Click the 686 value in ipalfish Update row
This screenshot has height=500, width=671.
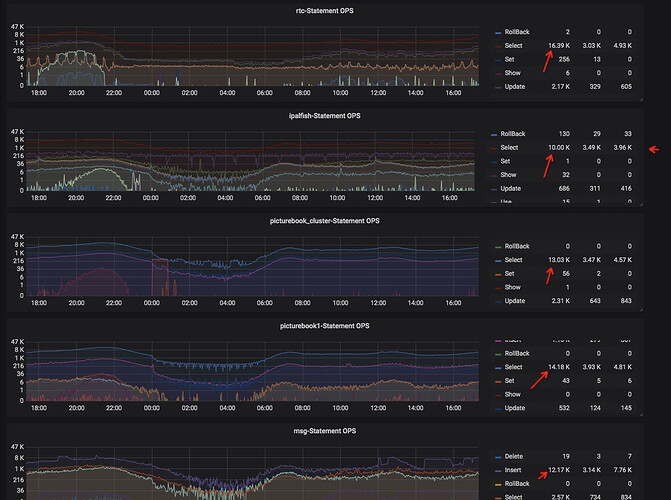click(x=564, y=188)
